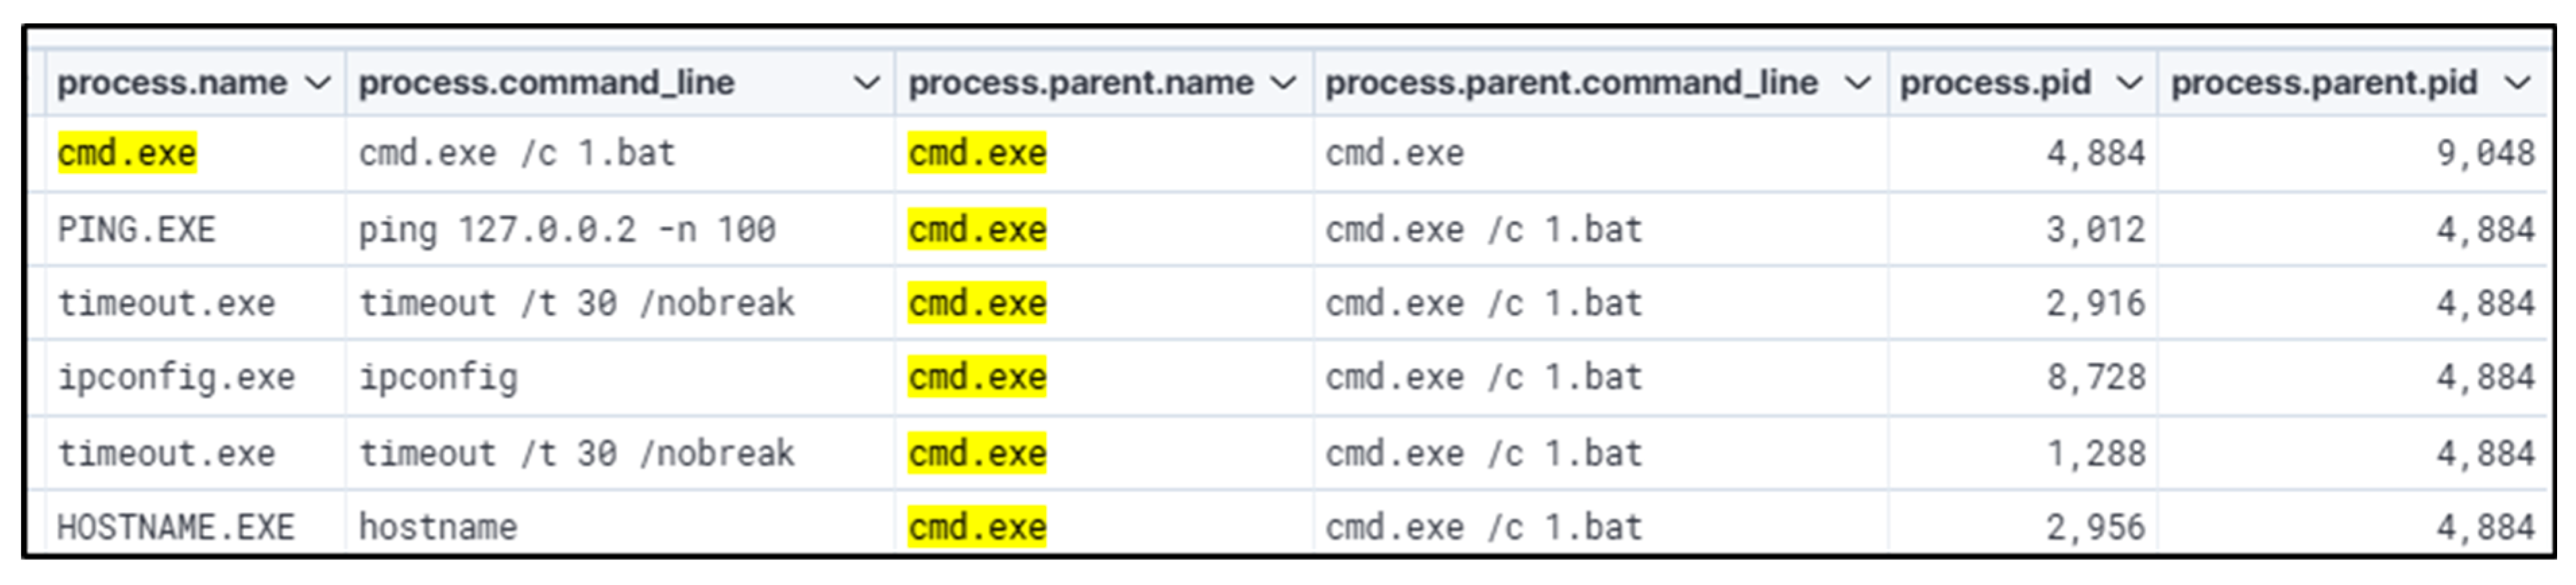
Task: Click the highlighted cmd.exe in process.name column
Action: pyautogui.click(x=127, y=153)
